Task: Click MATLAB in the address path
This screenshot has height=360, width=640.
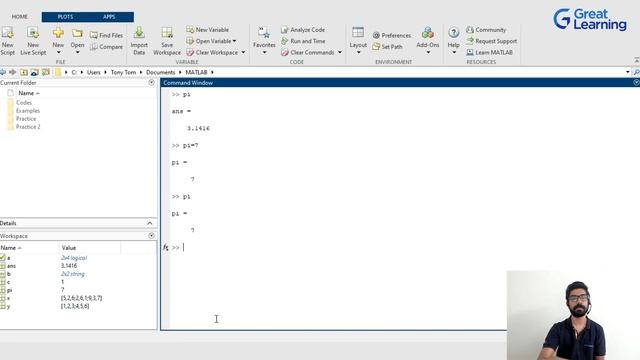Action: (196, 72)
